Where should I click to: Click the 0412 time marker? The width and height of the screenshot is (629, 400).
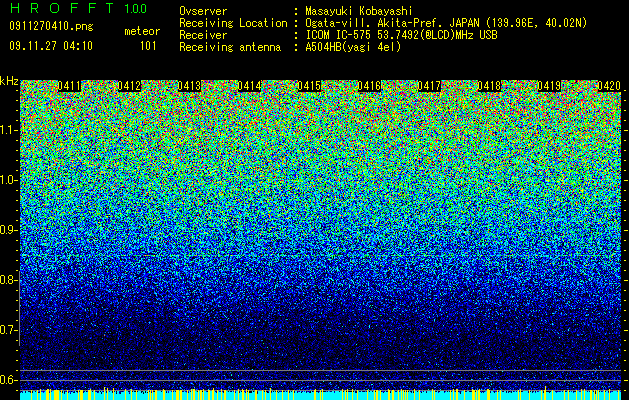[x=130, y=86]
